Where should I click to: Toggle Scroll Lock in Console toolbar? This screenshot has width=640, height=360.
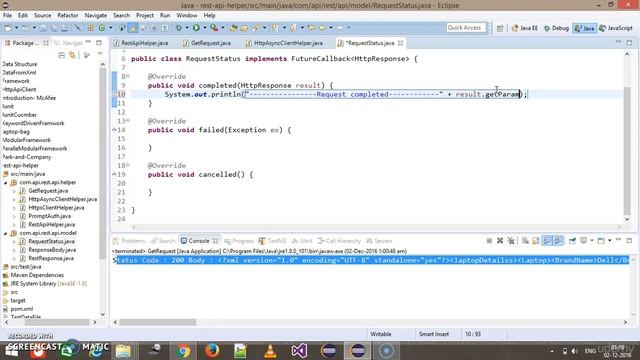click(536, 241)
